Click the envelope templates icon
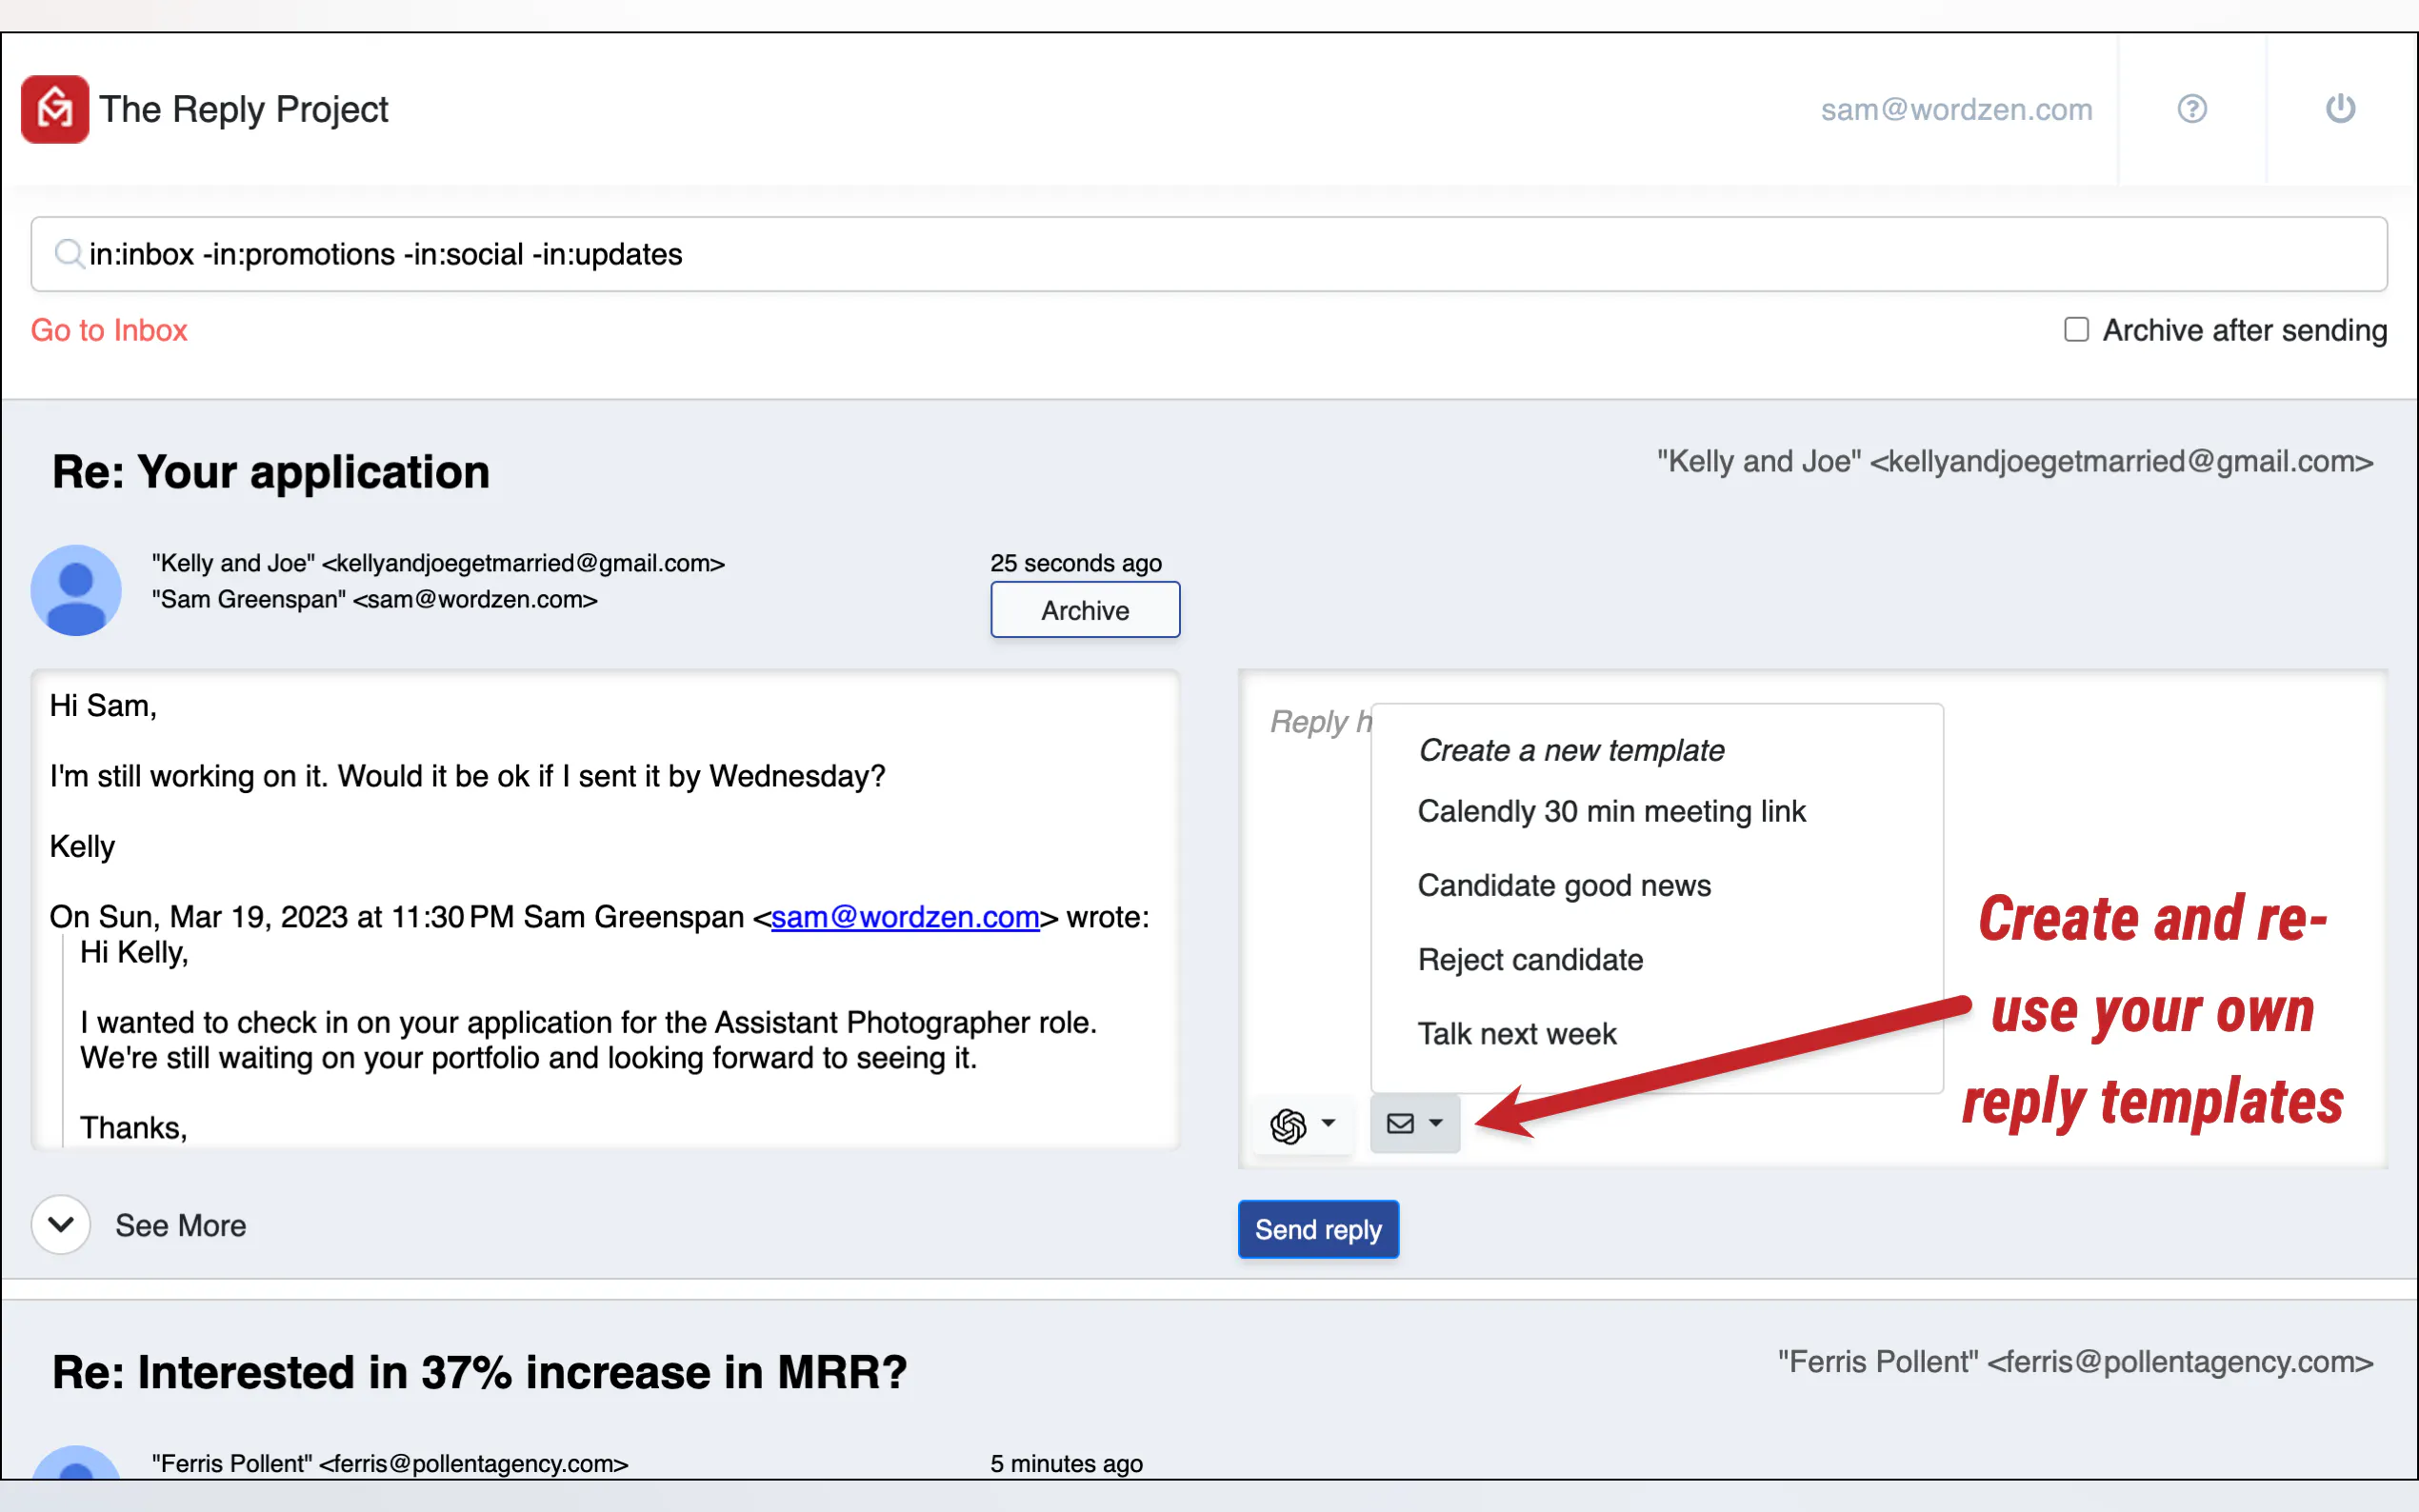2419x1512 pixels. 1400,1123
